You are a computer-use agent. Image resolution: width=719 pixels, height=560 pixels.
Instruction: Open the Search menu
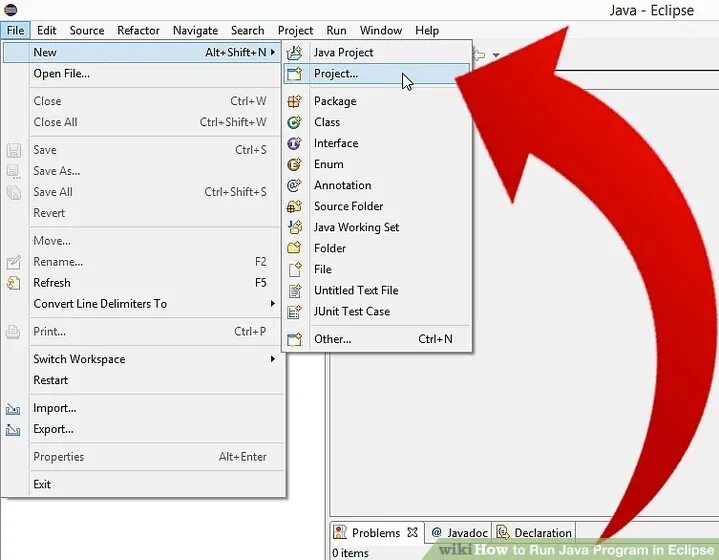[x=248, y=30]
